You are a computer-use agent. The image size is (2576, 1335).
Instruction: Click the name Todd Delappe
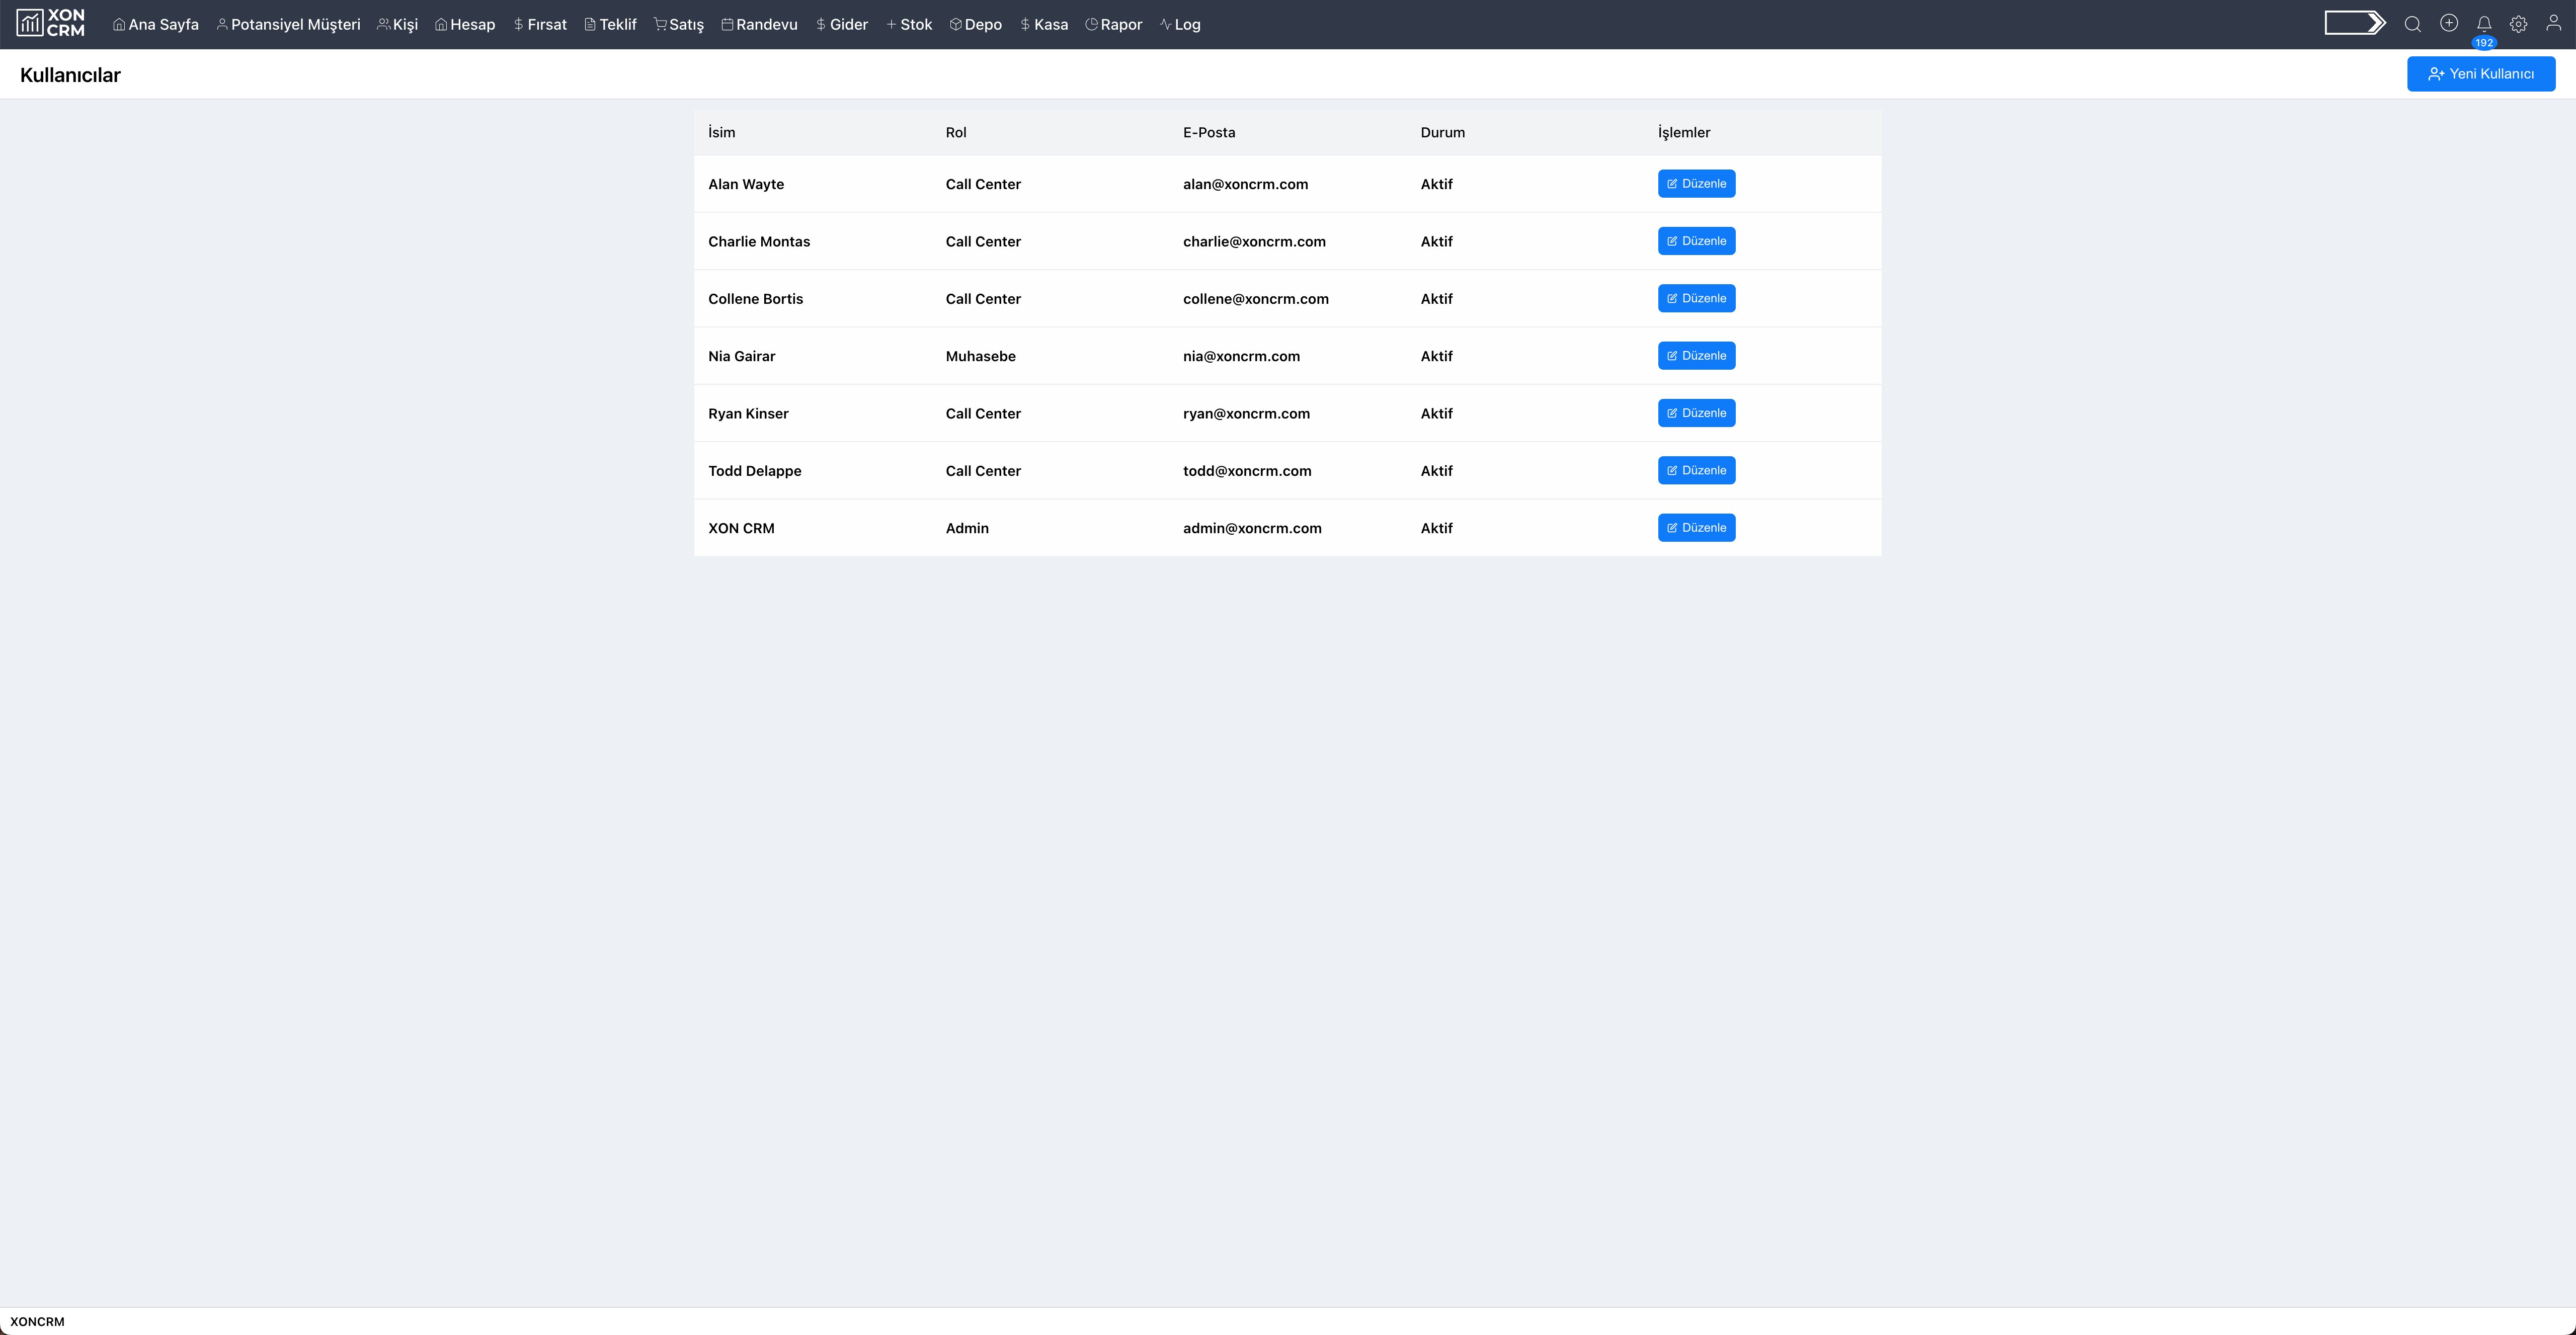click(754, 471)
